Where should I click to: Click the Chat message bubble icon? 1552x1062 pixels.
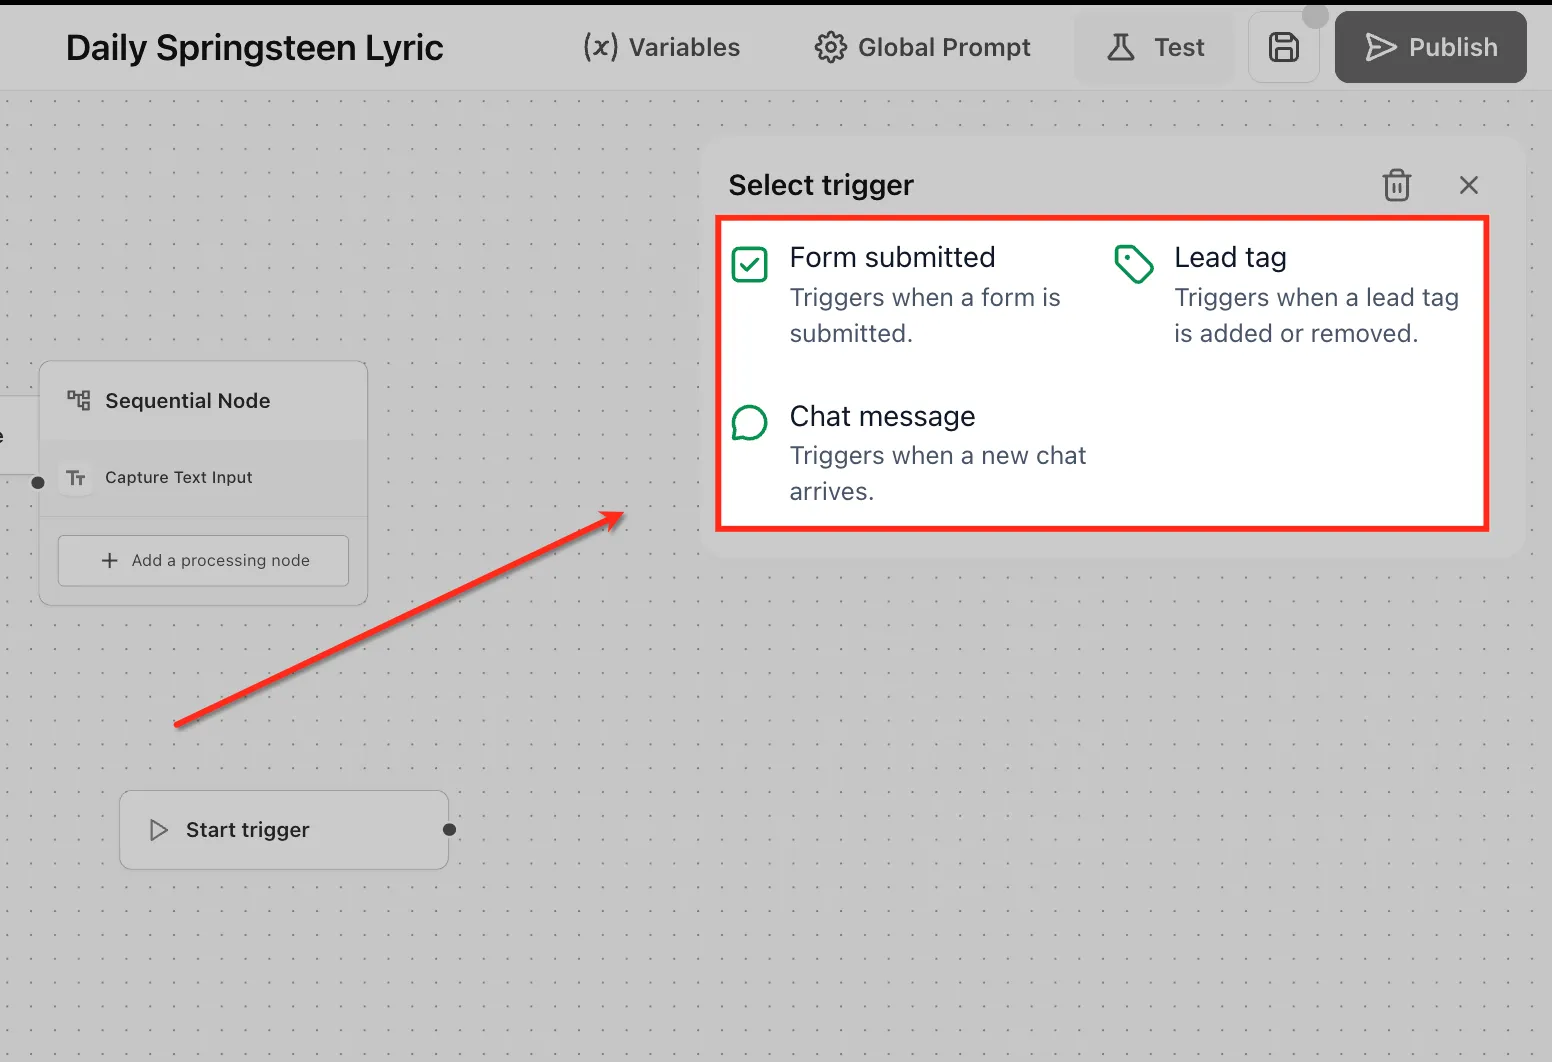(x=749, y=423)
